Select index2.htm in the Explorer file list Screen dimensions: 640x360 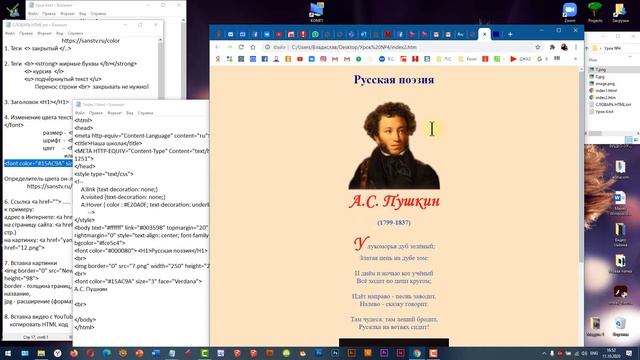[x=605, y=98]
